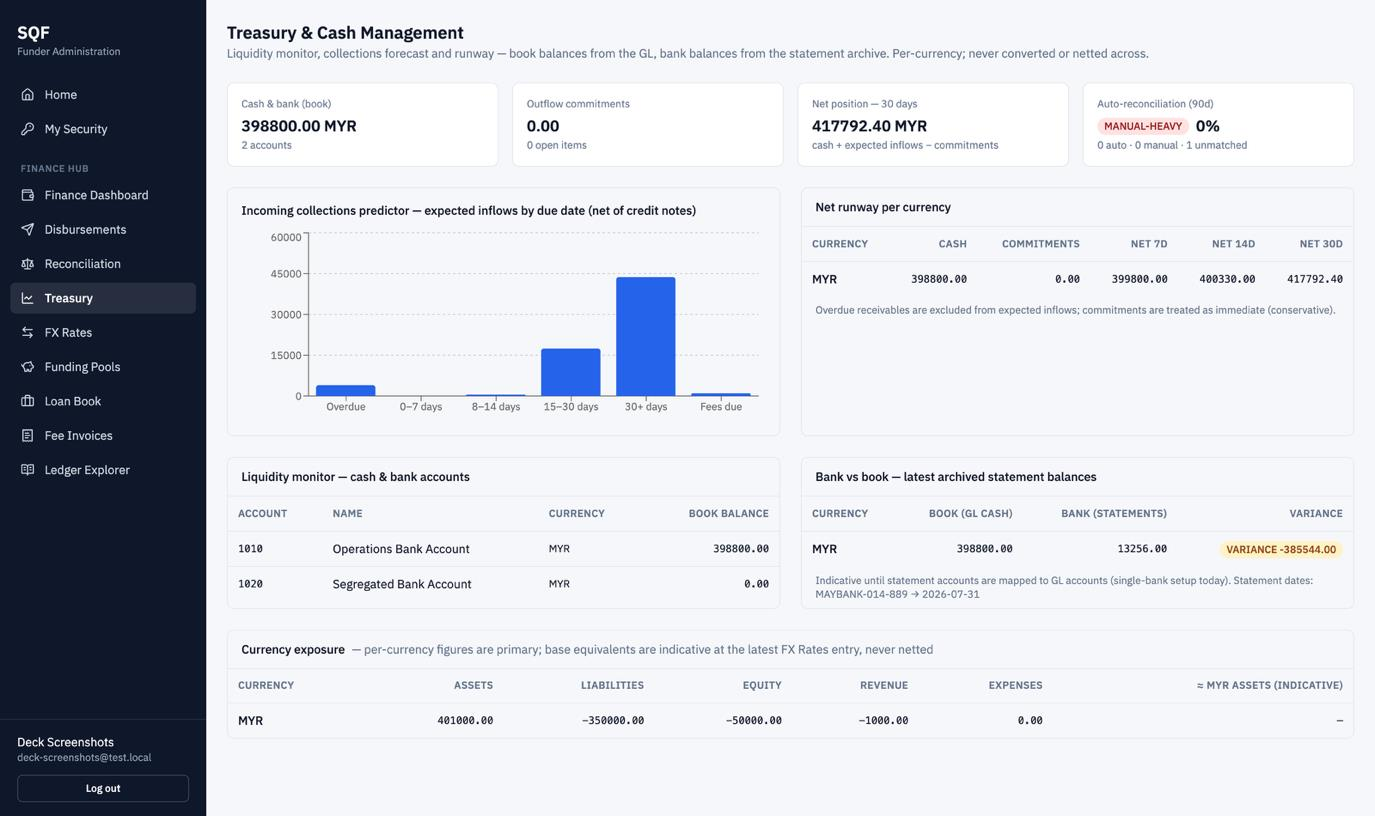Click the 15–30 days chart bar
1375x816 pixels.
tap(571, 372)
